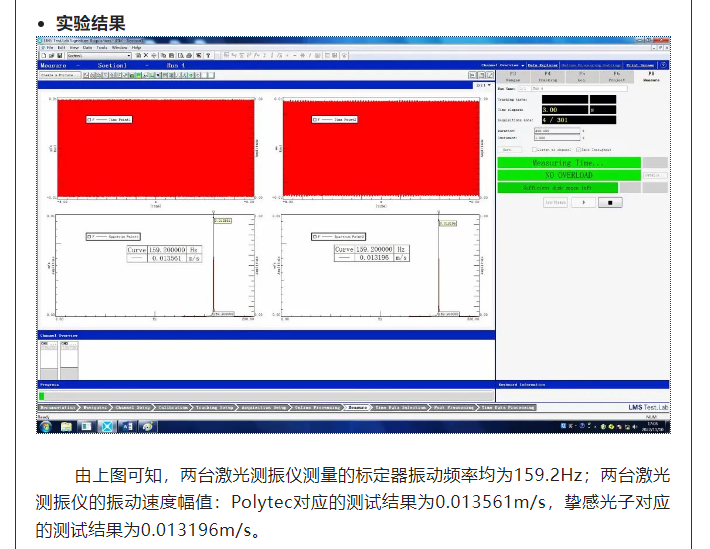Click the Details... button beside NO OVERLOAD
Image resolution: width=710 pixels, height=549 pixels.
tap(655, 175)
